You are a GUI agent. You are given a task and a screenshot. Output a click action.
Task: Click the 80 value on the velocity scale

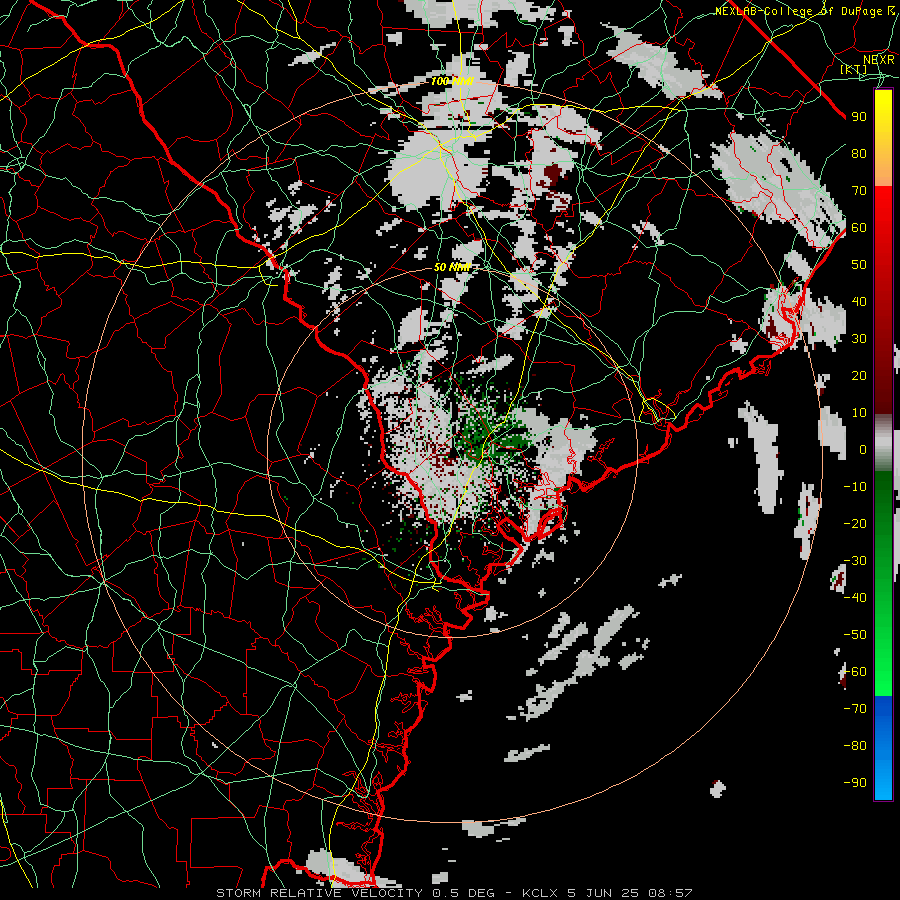(x=859, y=153)
